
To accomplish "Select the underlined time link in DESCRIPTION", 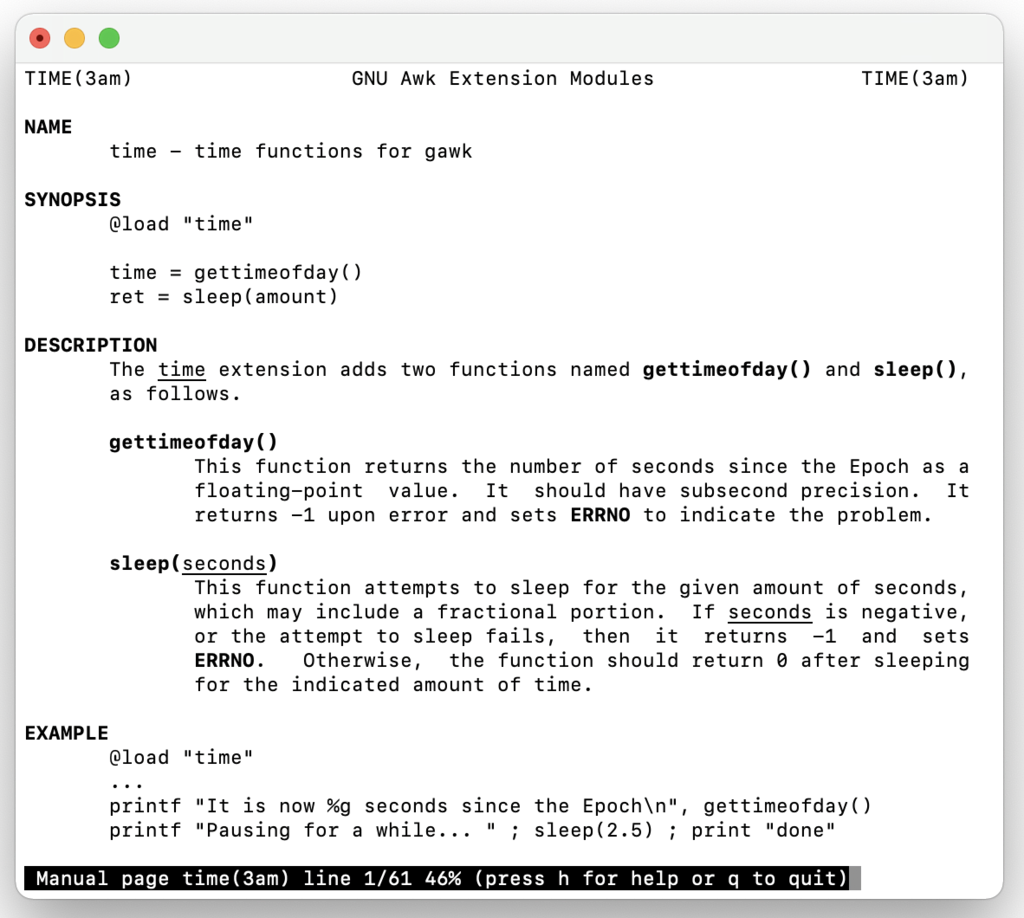I will point(181,369).
